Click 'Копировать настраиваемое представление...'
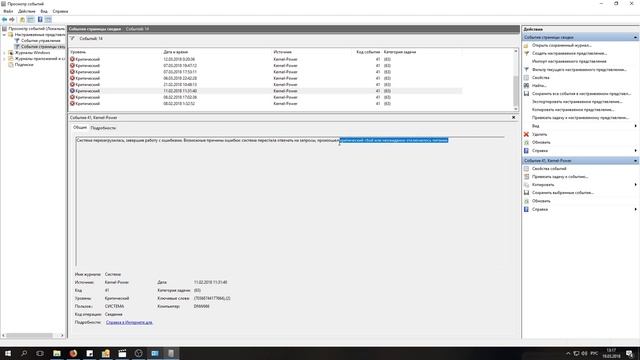The width and height of the screenshot is (640, 360). tap(573, 110)
